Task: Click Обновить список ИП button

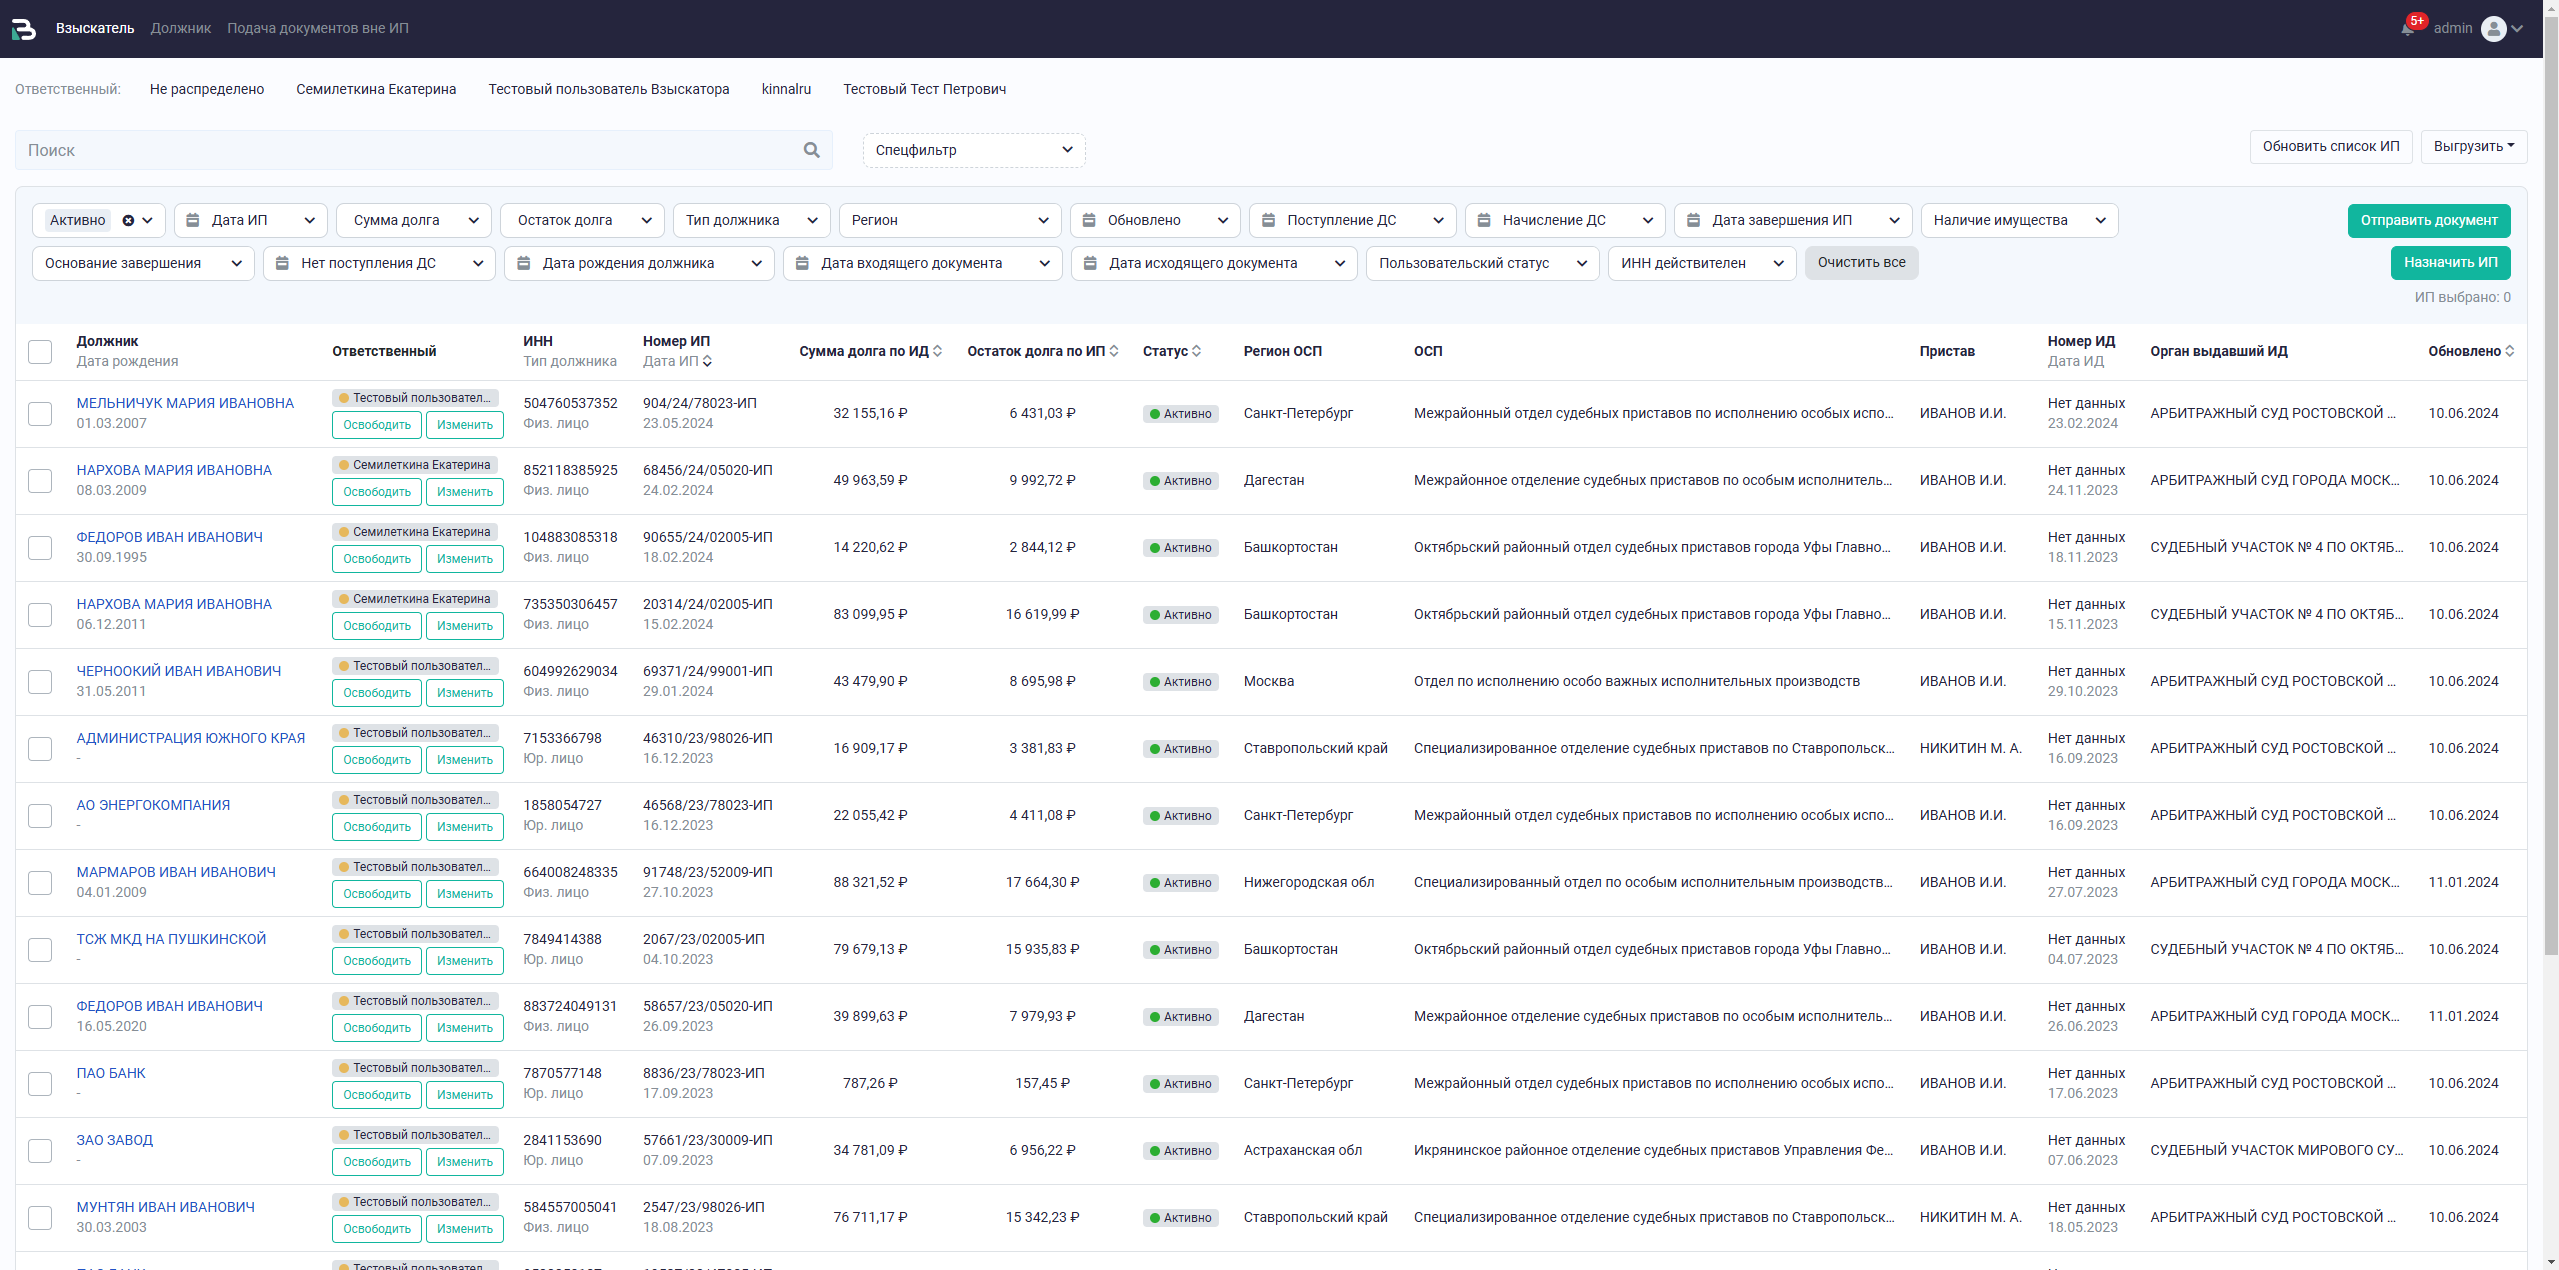Action: [x=2331, y=146]
